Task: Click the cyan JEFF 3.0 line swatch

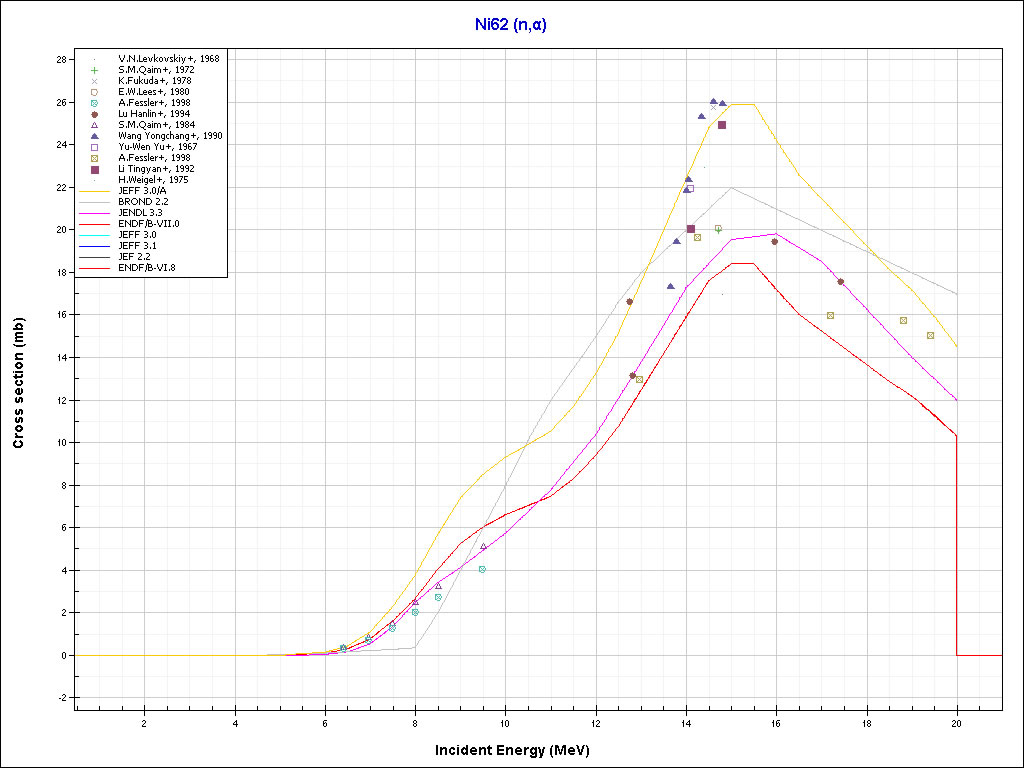Action: 94,235
